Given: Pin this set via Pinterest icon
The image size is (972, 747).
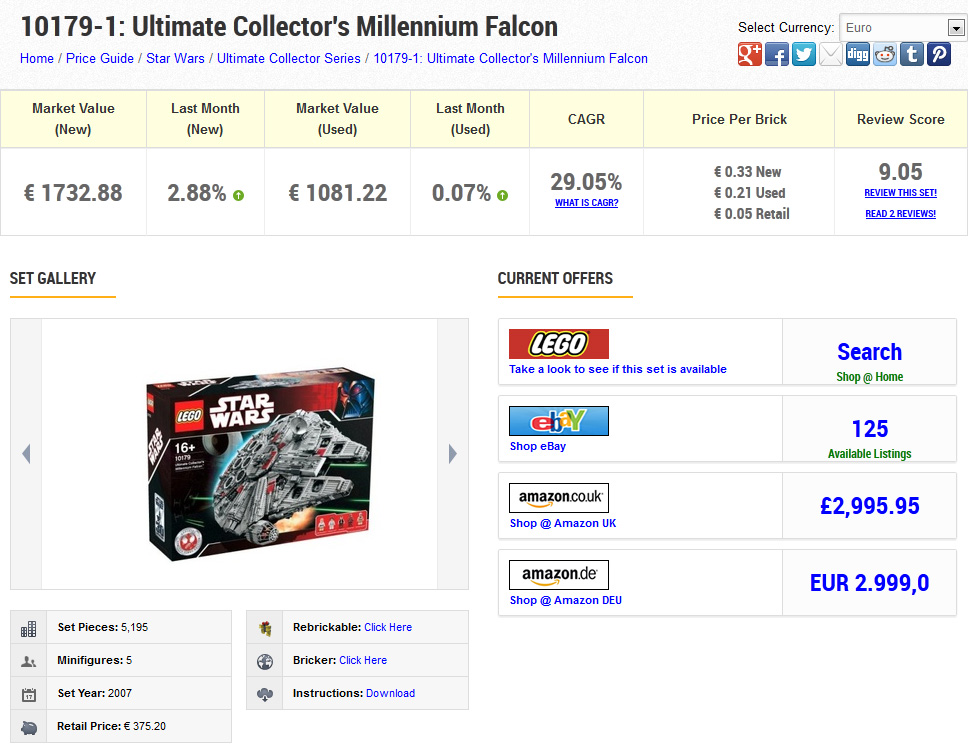Looking at the screenshot, I should point(939,55).
